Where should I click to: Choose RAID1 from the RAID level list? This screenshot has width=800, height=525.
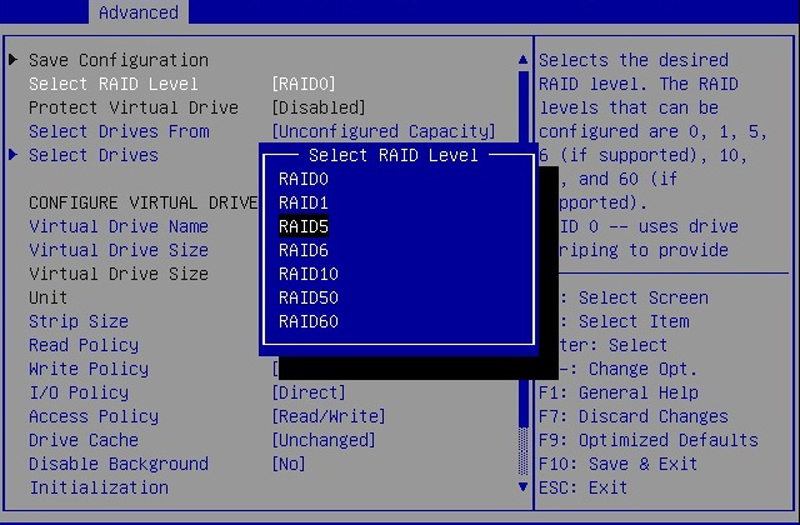304,203
